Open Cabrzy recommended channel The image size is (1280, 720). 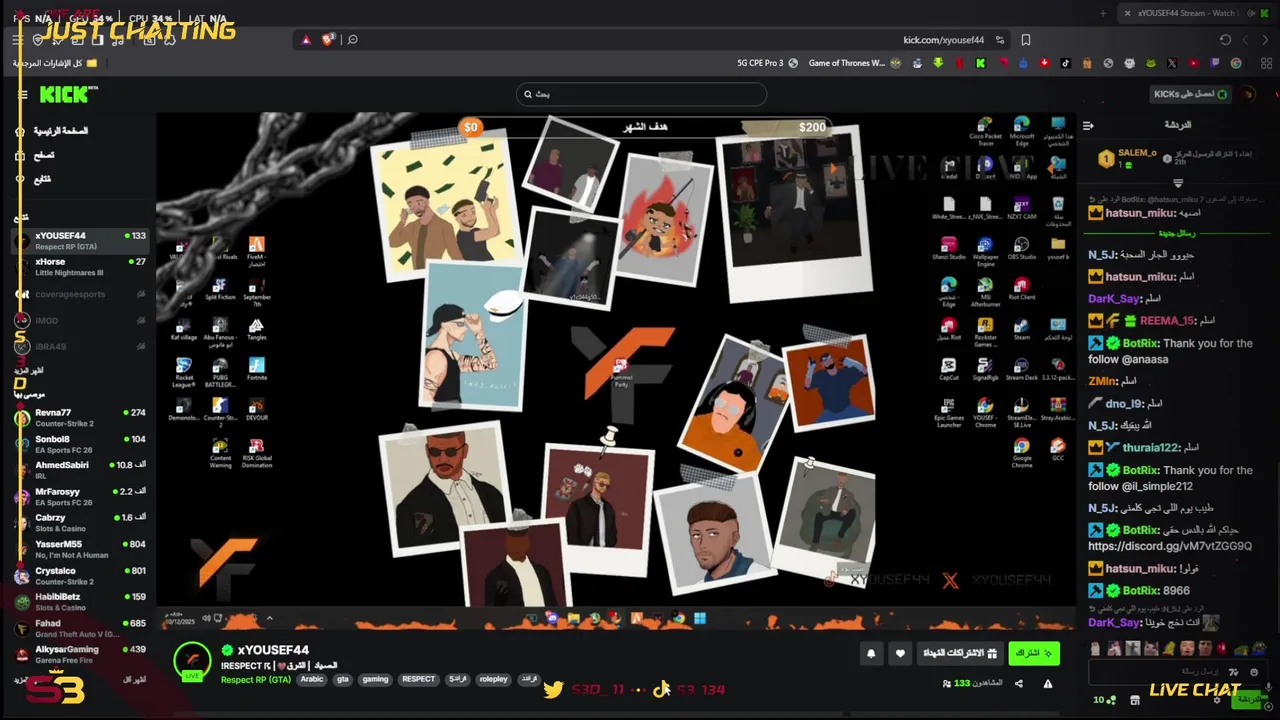(80, 523)
